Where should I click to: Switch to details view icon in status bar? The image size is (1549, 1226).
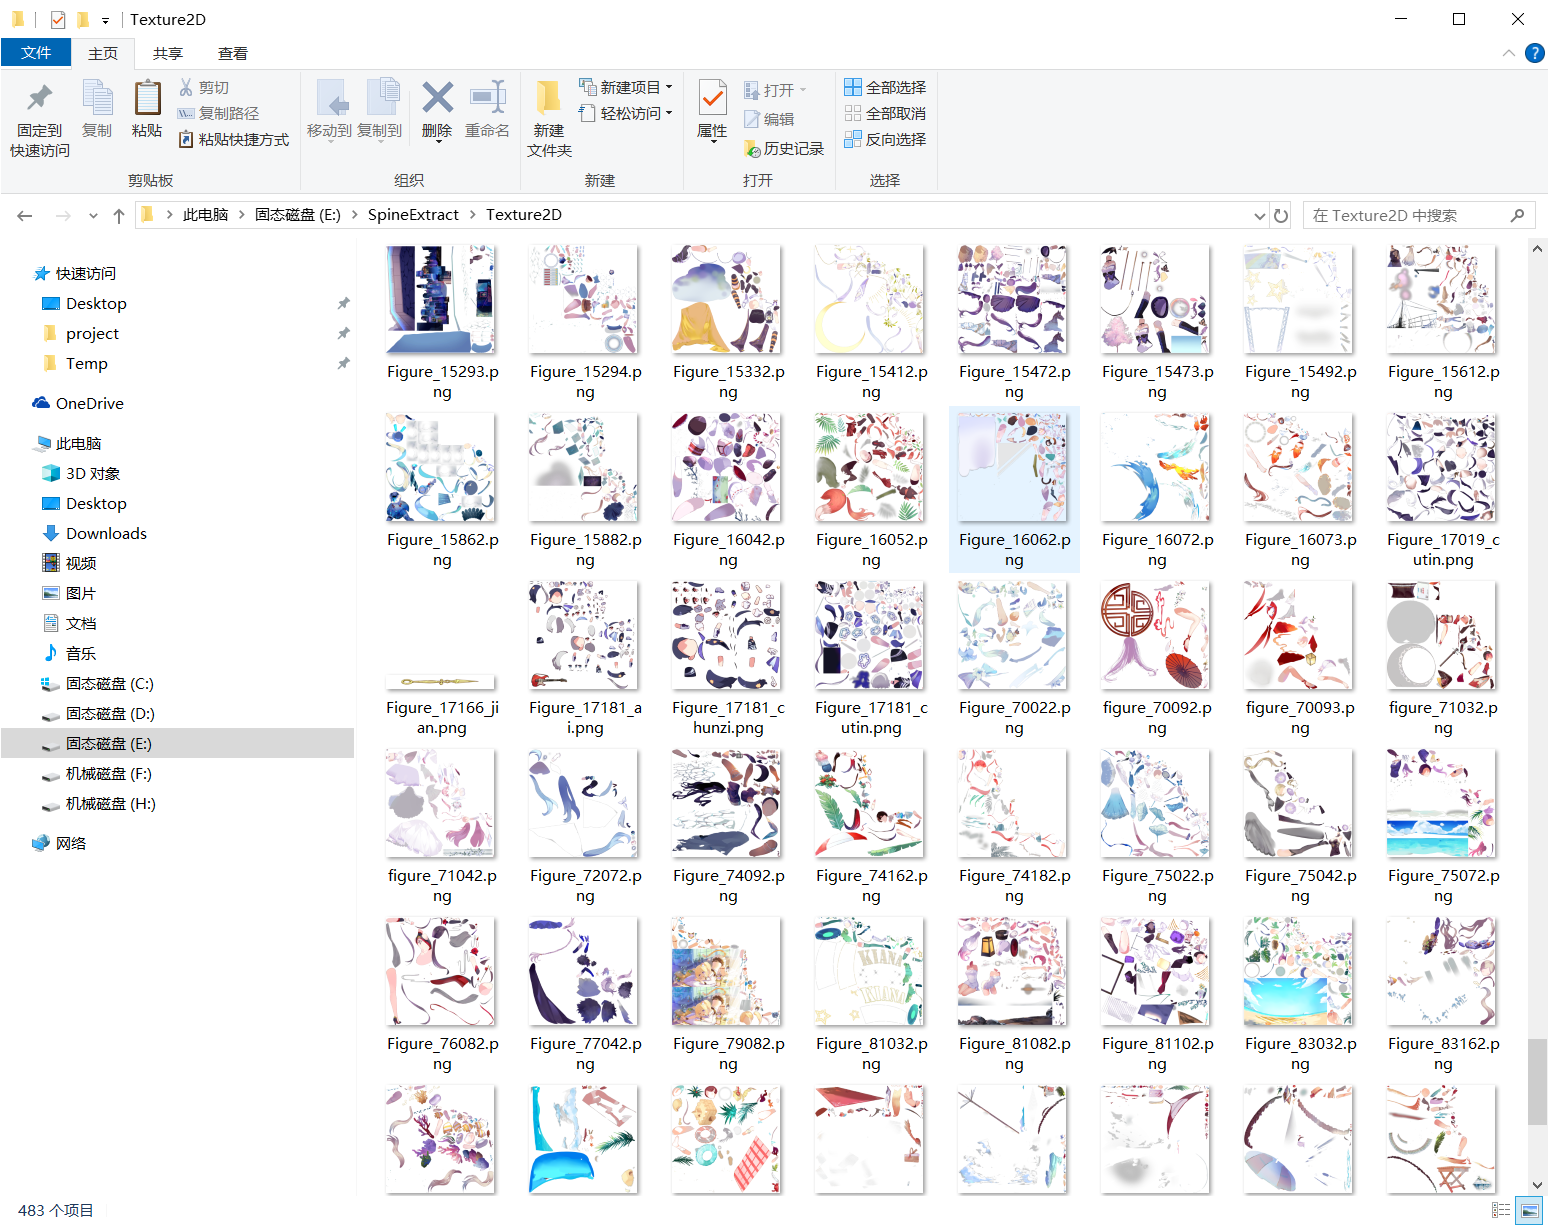click(1501, 1211)
